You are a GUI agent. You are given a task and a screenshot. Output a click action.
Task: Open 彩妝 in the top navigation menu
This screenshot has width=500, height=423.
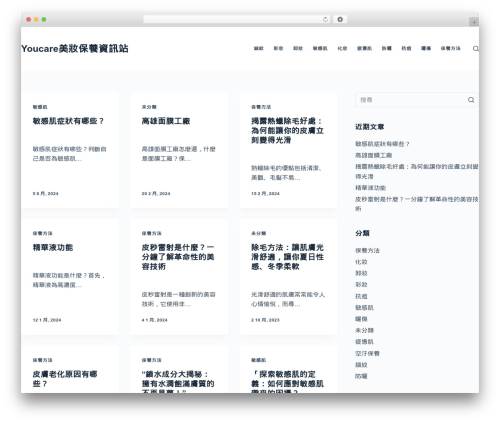tap(278, 49)
